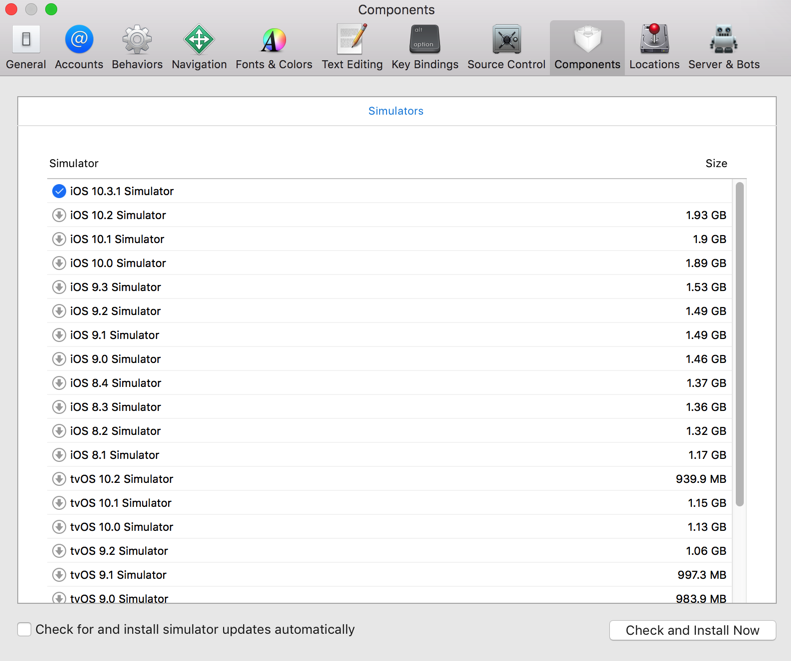The image size is (791, 661).
Task: Enable automatic simulator updates checkbox
Action: (24, 629)
